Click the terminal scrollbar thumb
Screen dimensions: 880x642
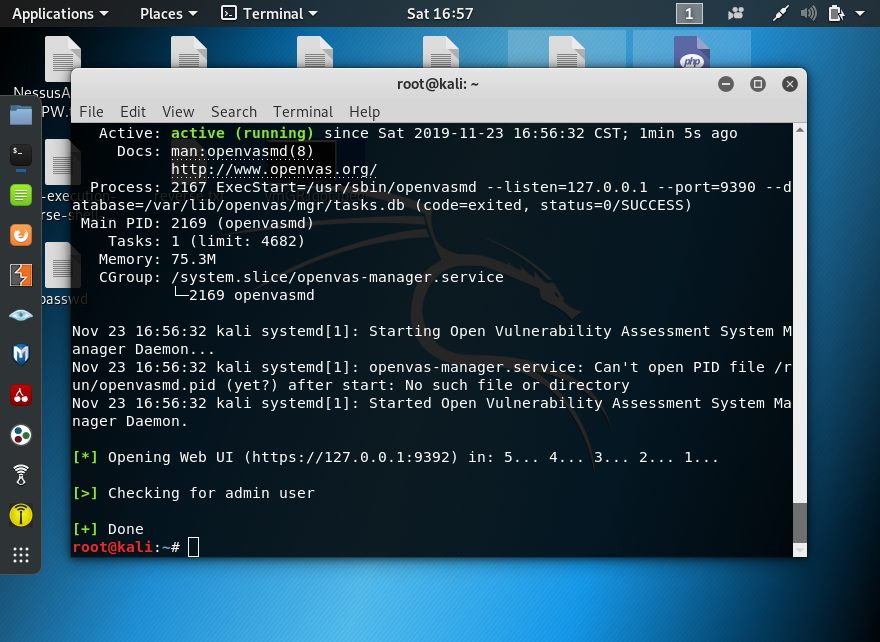[x=800, y=522]
